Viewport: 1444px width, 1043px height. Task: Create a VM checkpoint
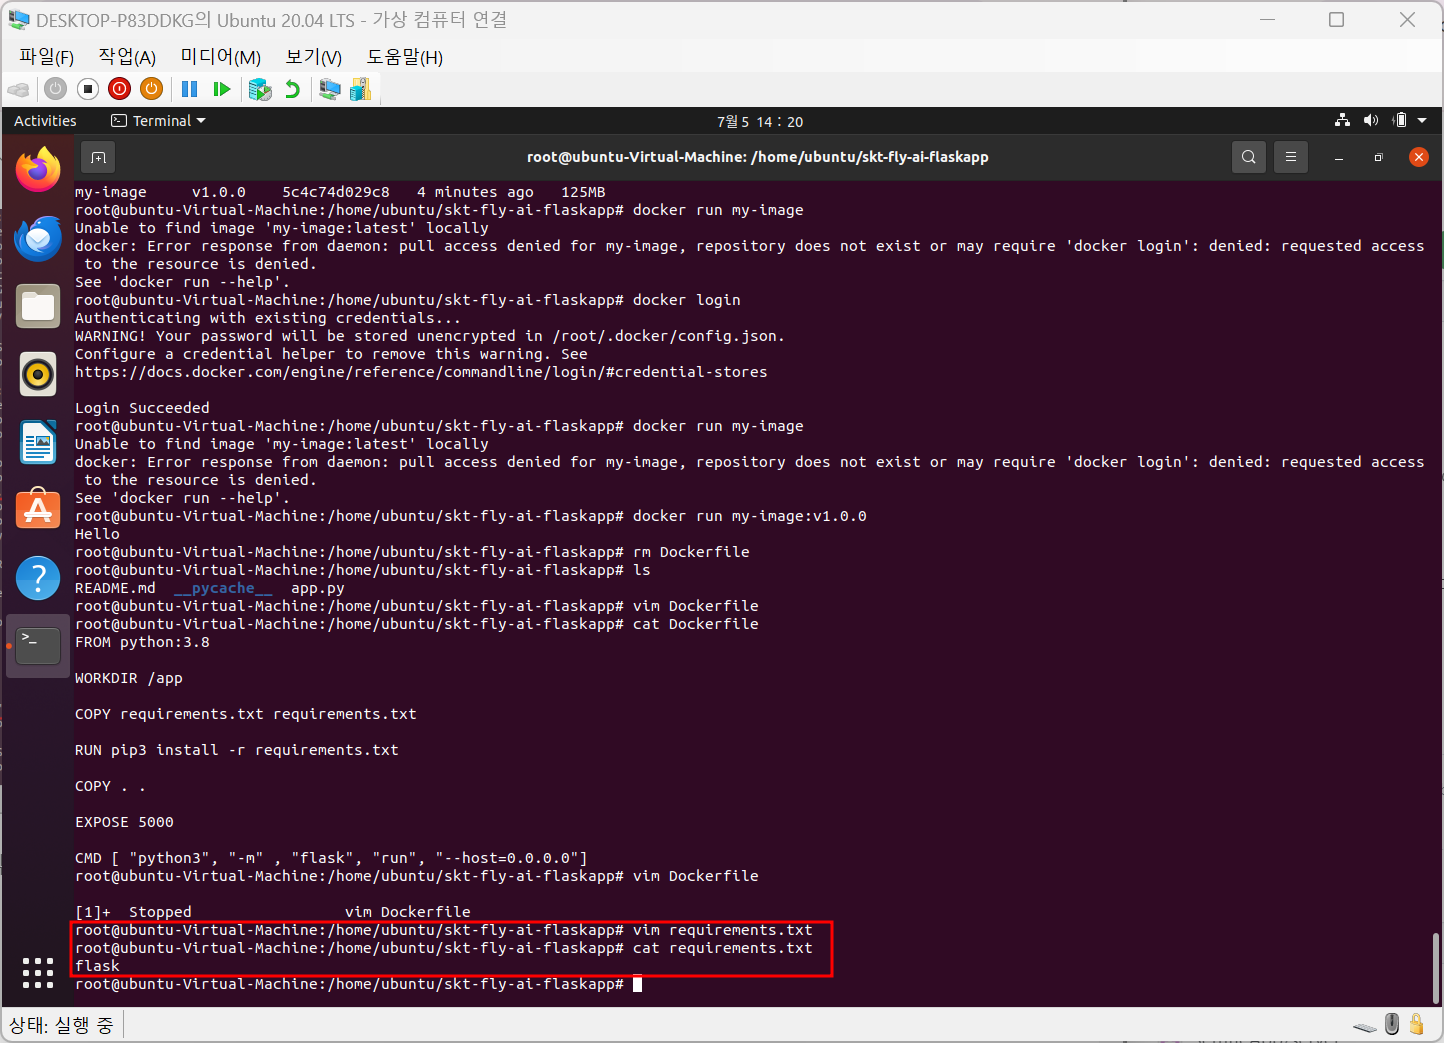coord(260,89)
